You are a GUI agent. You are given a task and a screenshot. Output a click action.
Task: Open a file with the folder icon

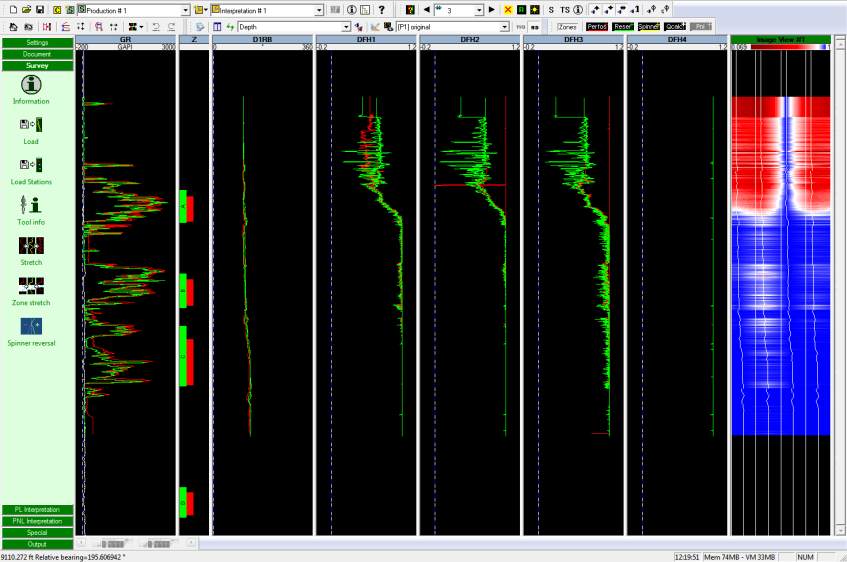click(26, 10)
